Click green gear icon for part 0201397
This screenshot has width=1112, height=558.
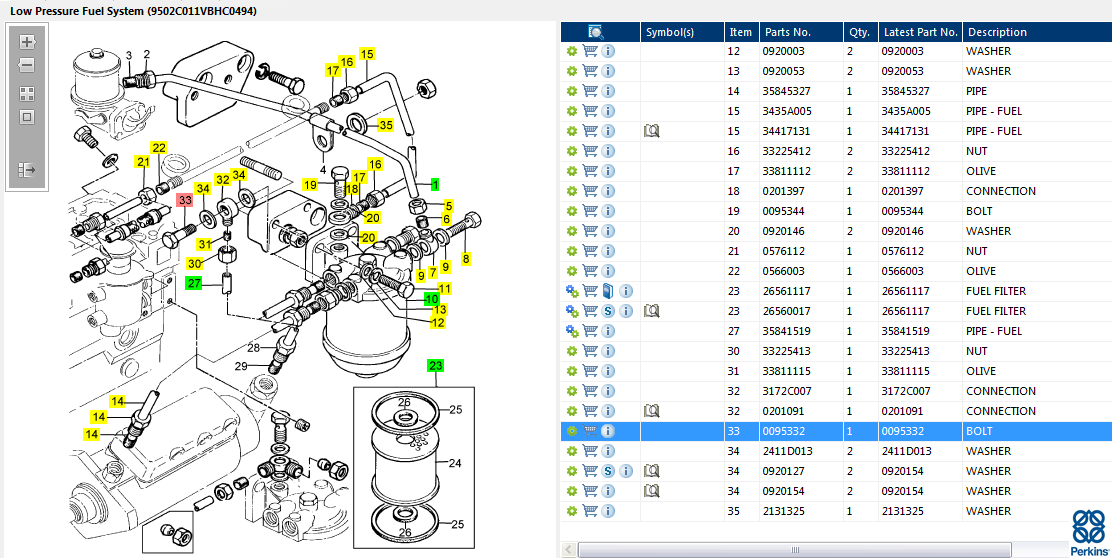(572, 191)
